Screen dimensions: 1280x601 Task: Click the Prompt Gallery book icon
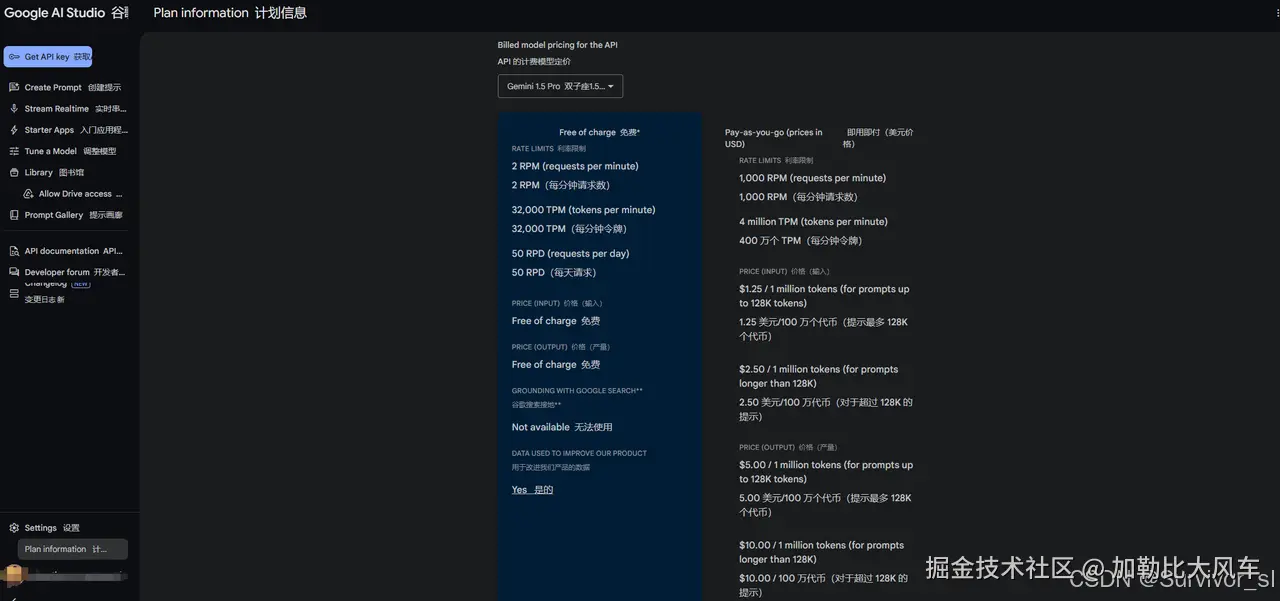14,215
